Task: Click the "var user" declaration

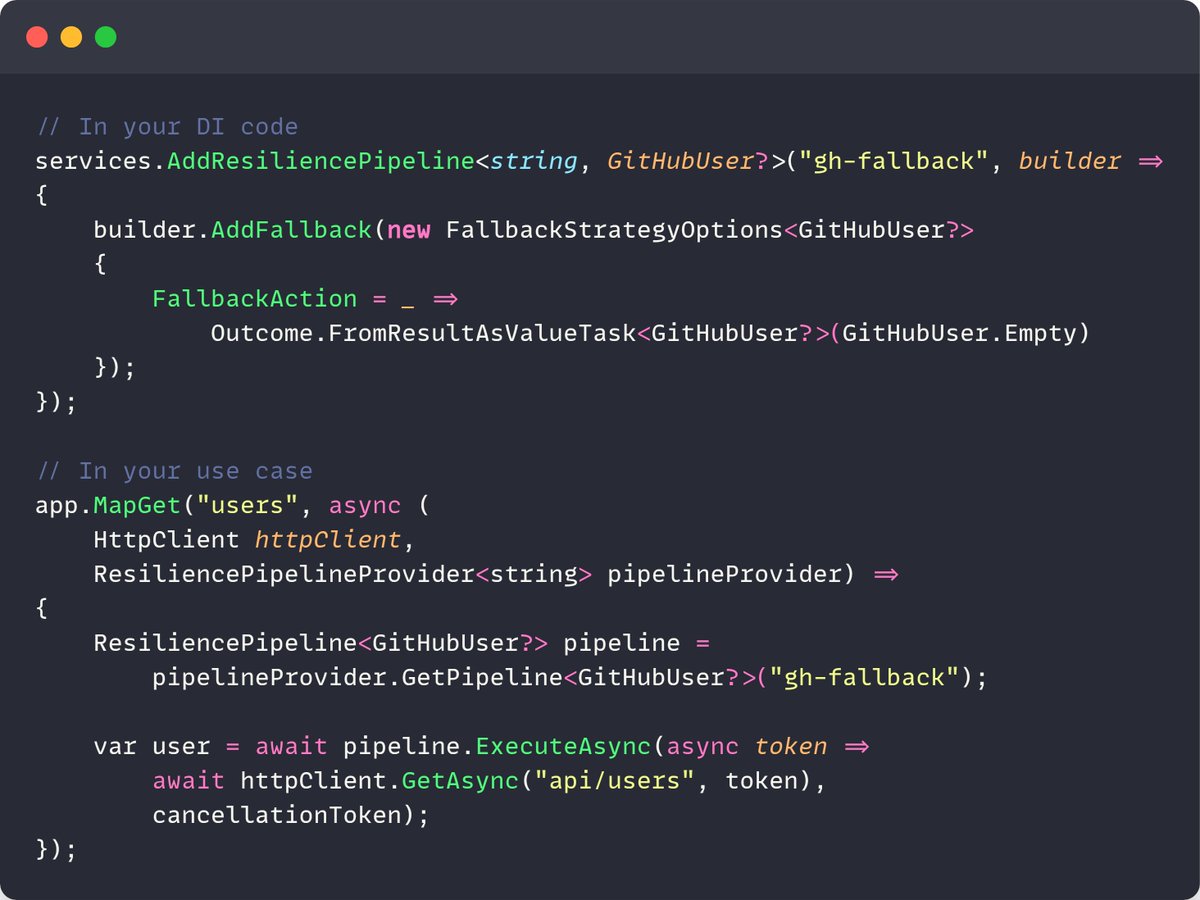Action: tap(152, 746)
